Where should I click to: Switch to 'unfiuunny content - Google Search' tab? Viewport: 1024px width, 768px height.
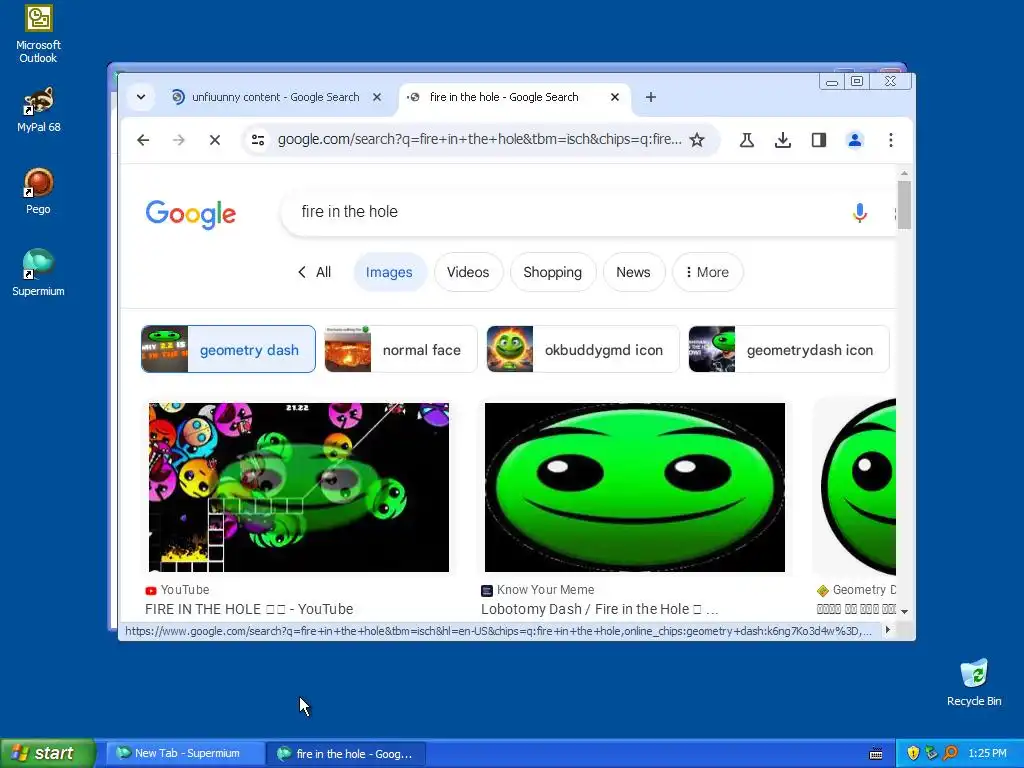(x=276, y=97)
